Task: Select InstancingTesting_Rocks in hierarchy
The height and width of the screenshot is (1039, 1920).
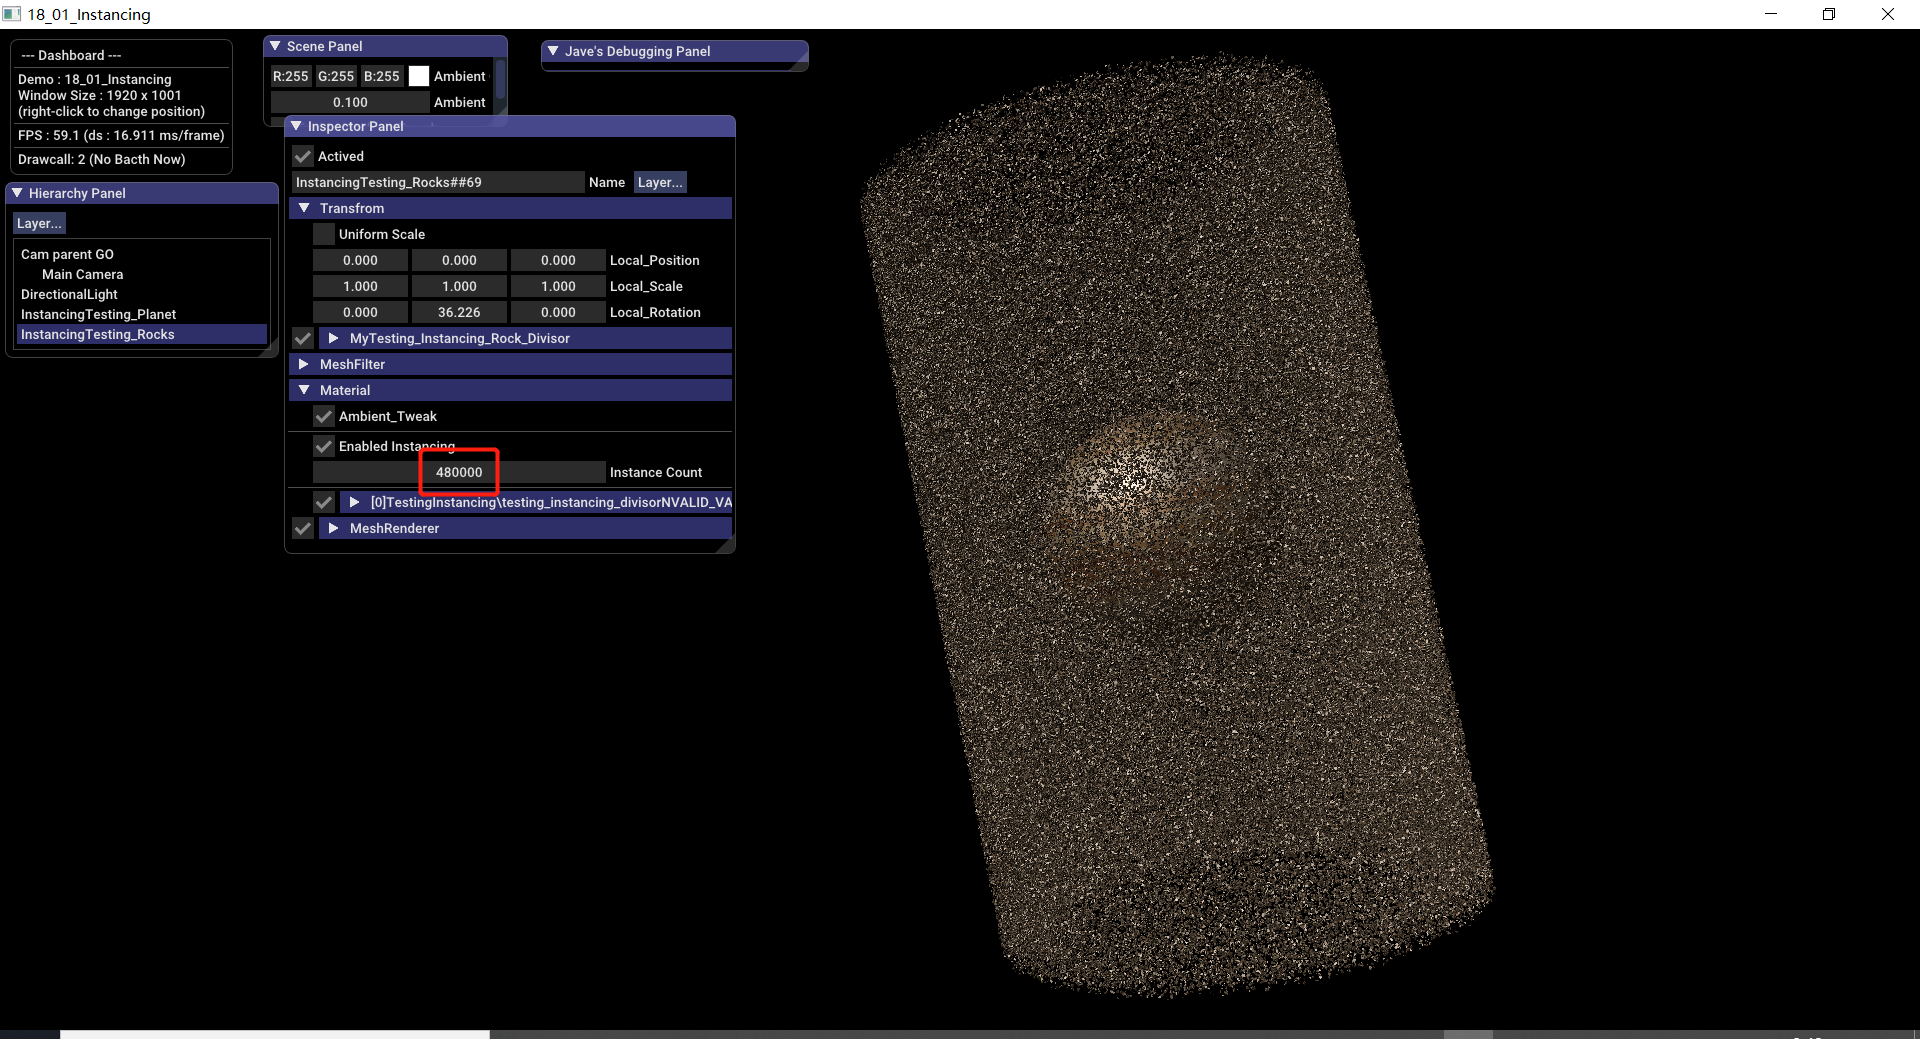Action: 142,334
